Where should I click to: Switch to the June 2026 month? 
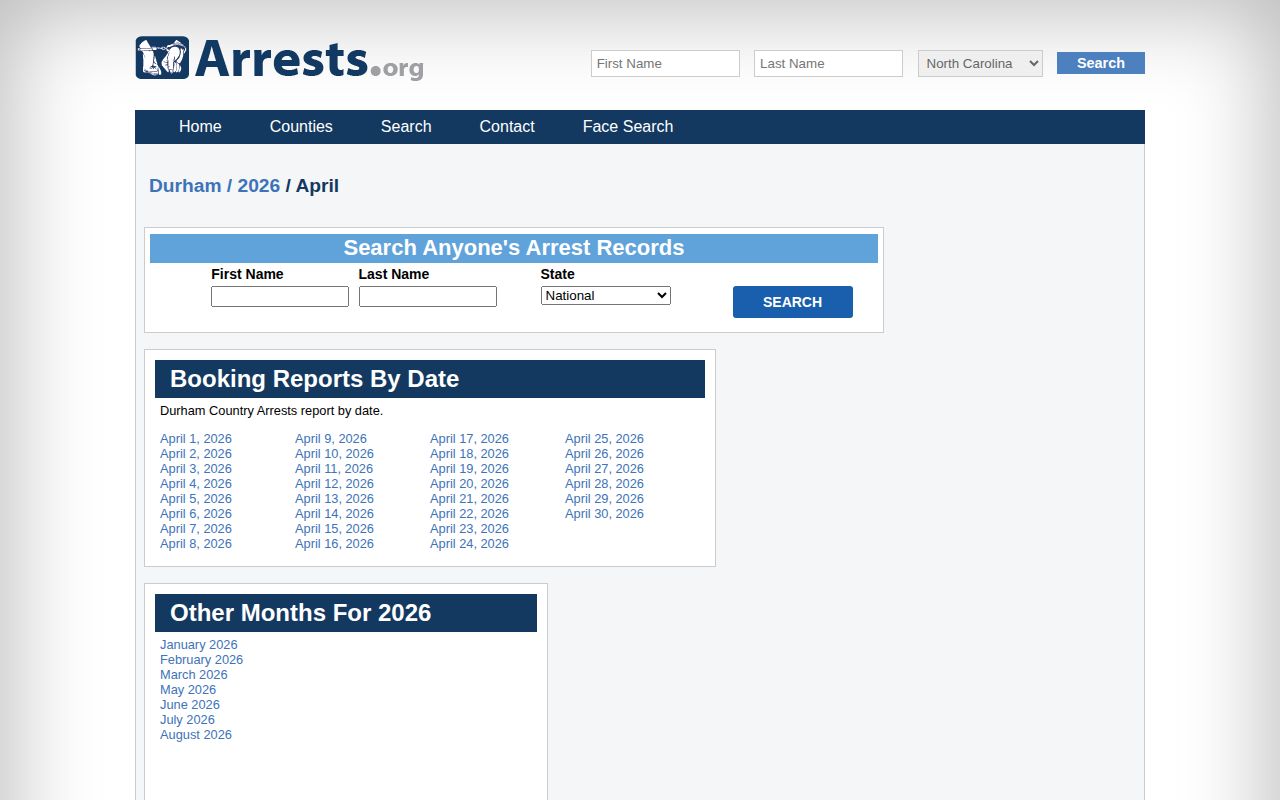pos(190,705)
